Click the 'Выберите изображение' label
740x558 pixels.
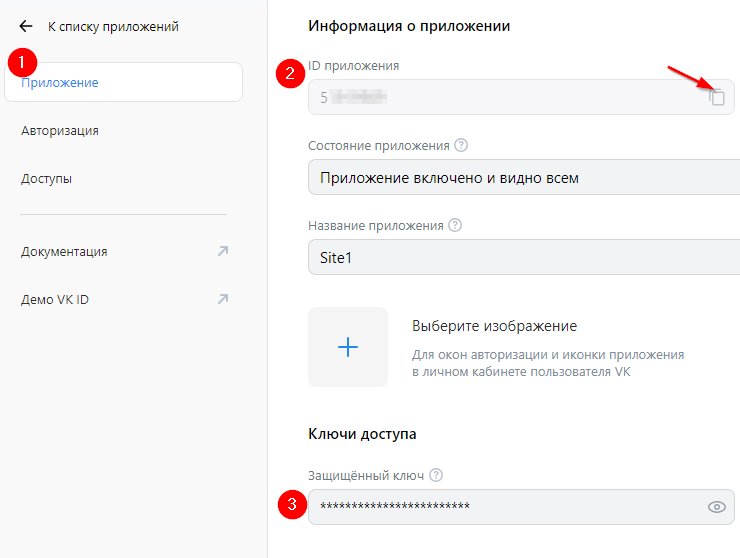[494, 327]
